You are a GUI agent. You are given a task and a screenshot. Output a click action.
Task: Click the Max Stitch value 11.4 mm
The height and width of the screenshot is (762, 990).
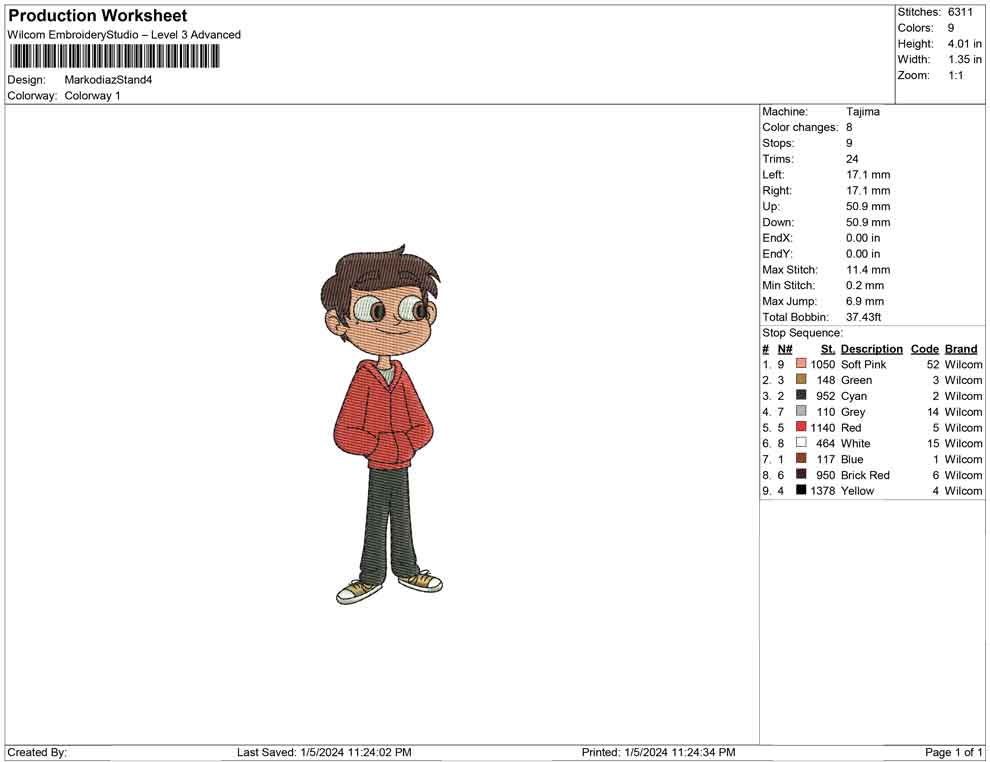[868, 270]
